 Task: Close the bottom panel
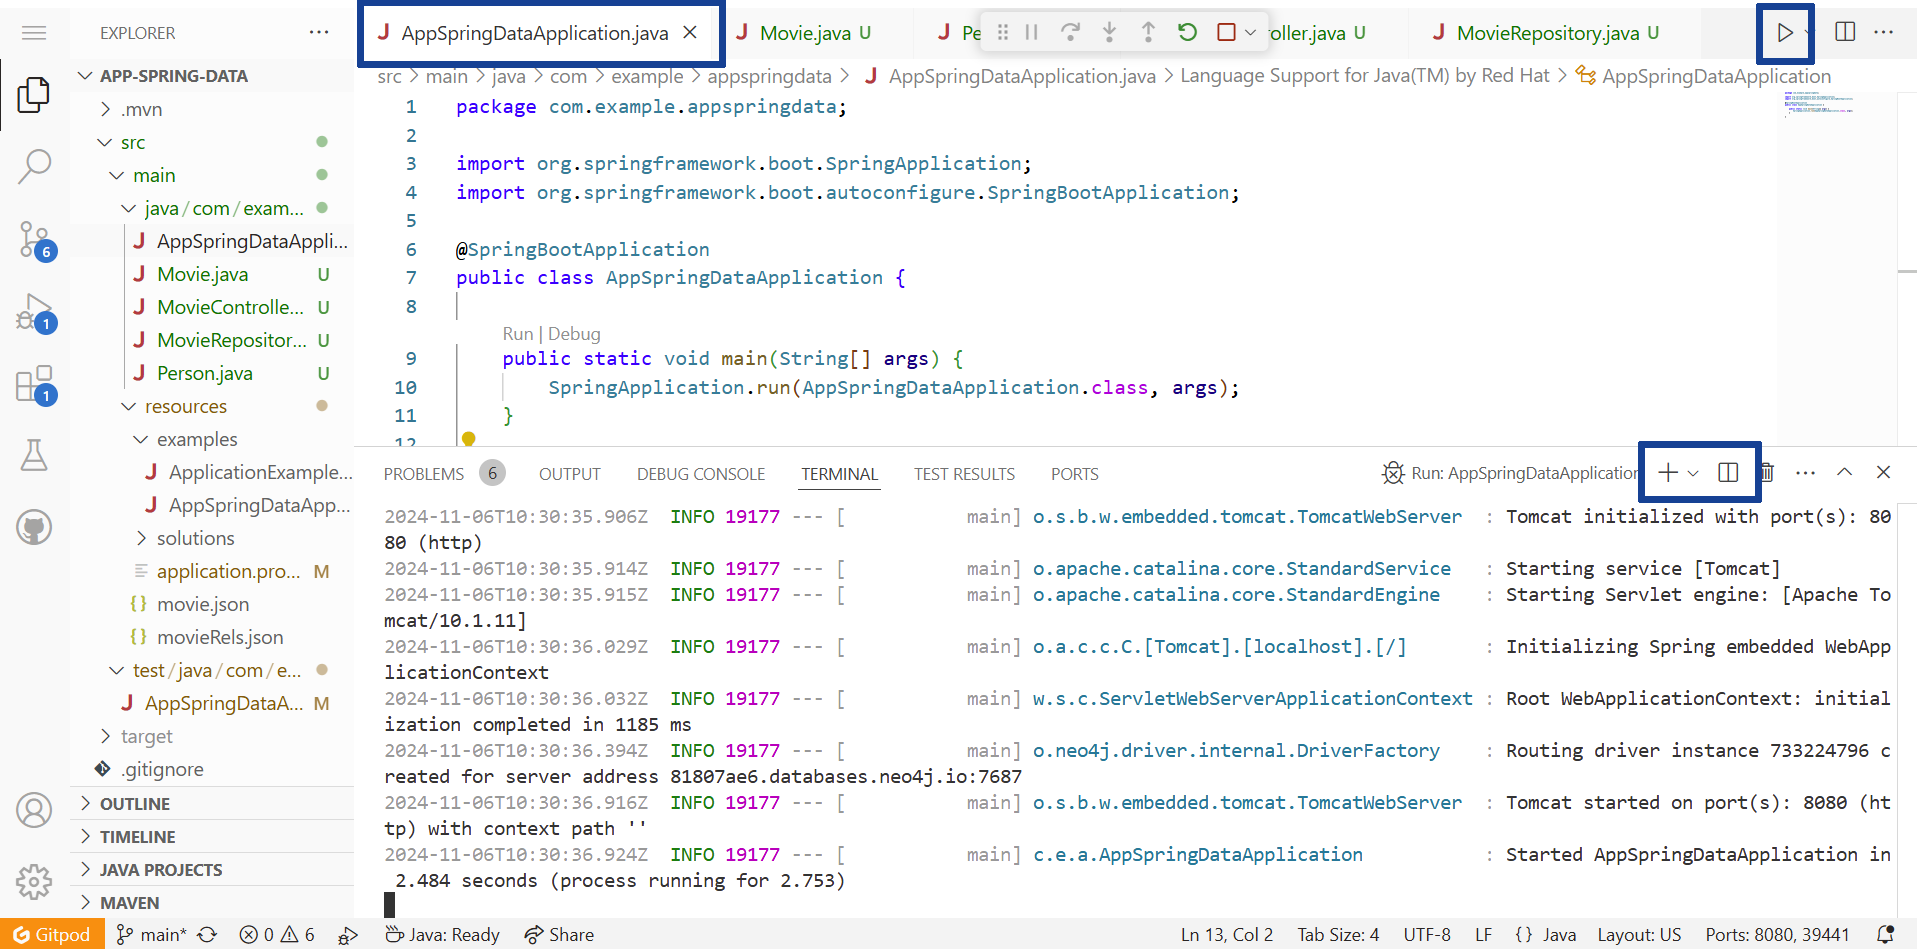(x=1884, y=472)
